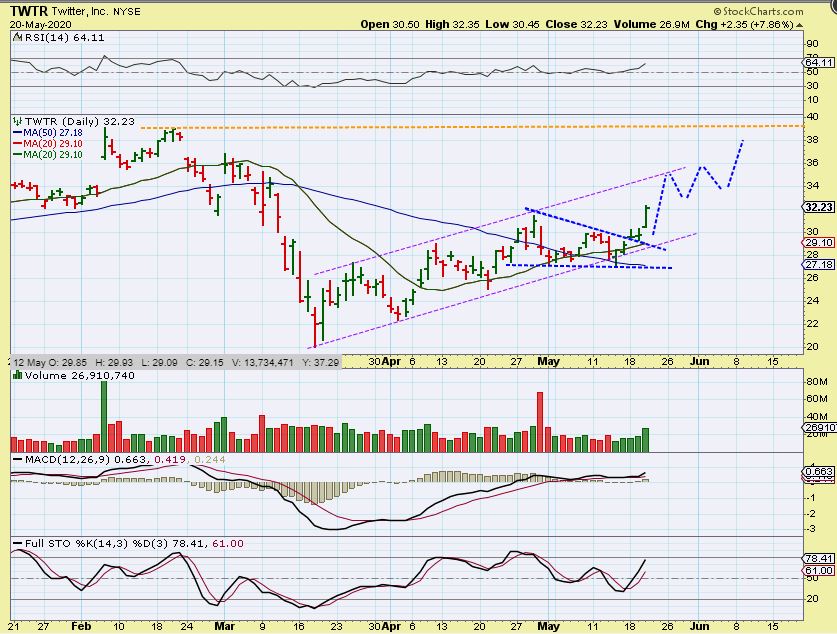Click the green 'MA(20) 29.10' legend entry

tap(53, 155)
